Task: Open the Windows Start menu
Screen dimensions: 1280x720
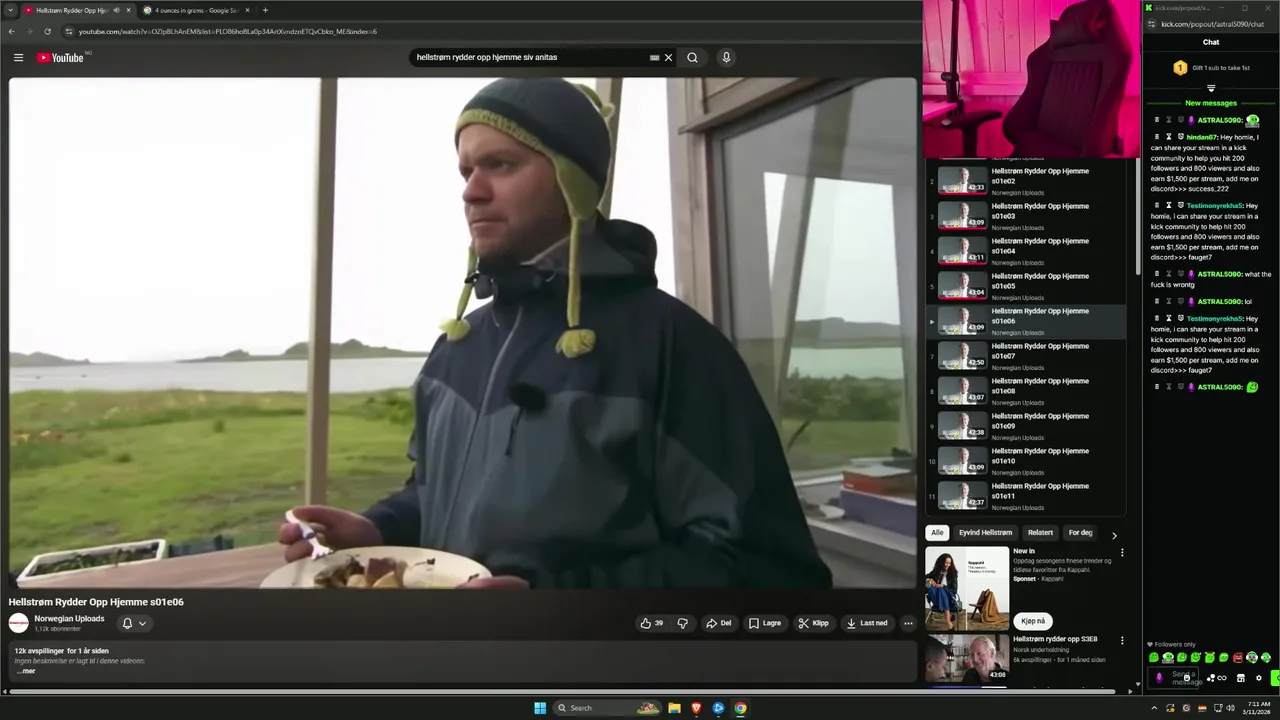Action: pos(540,708)
